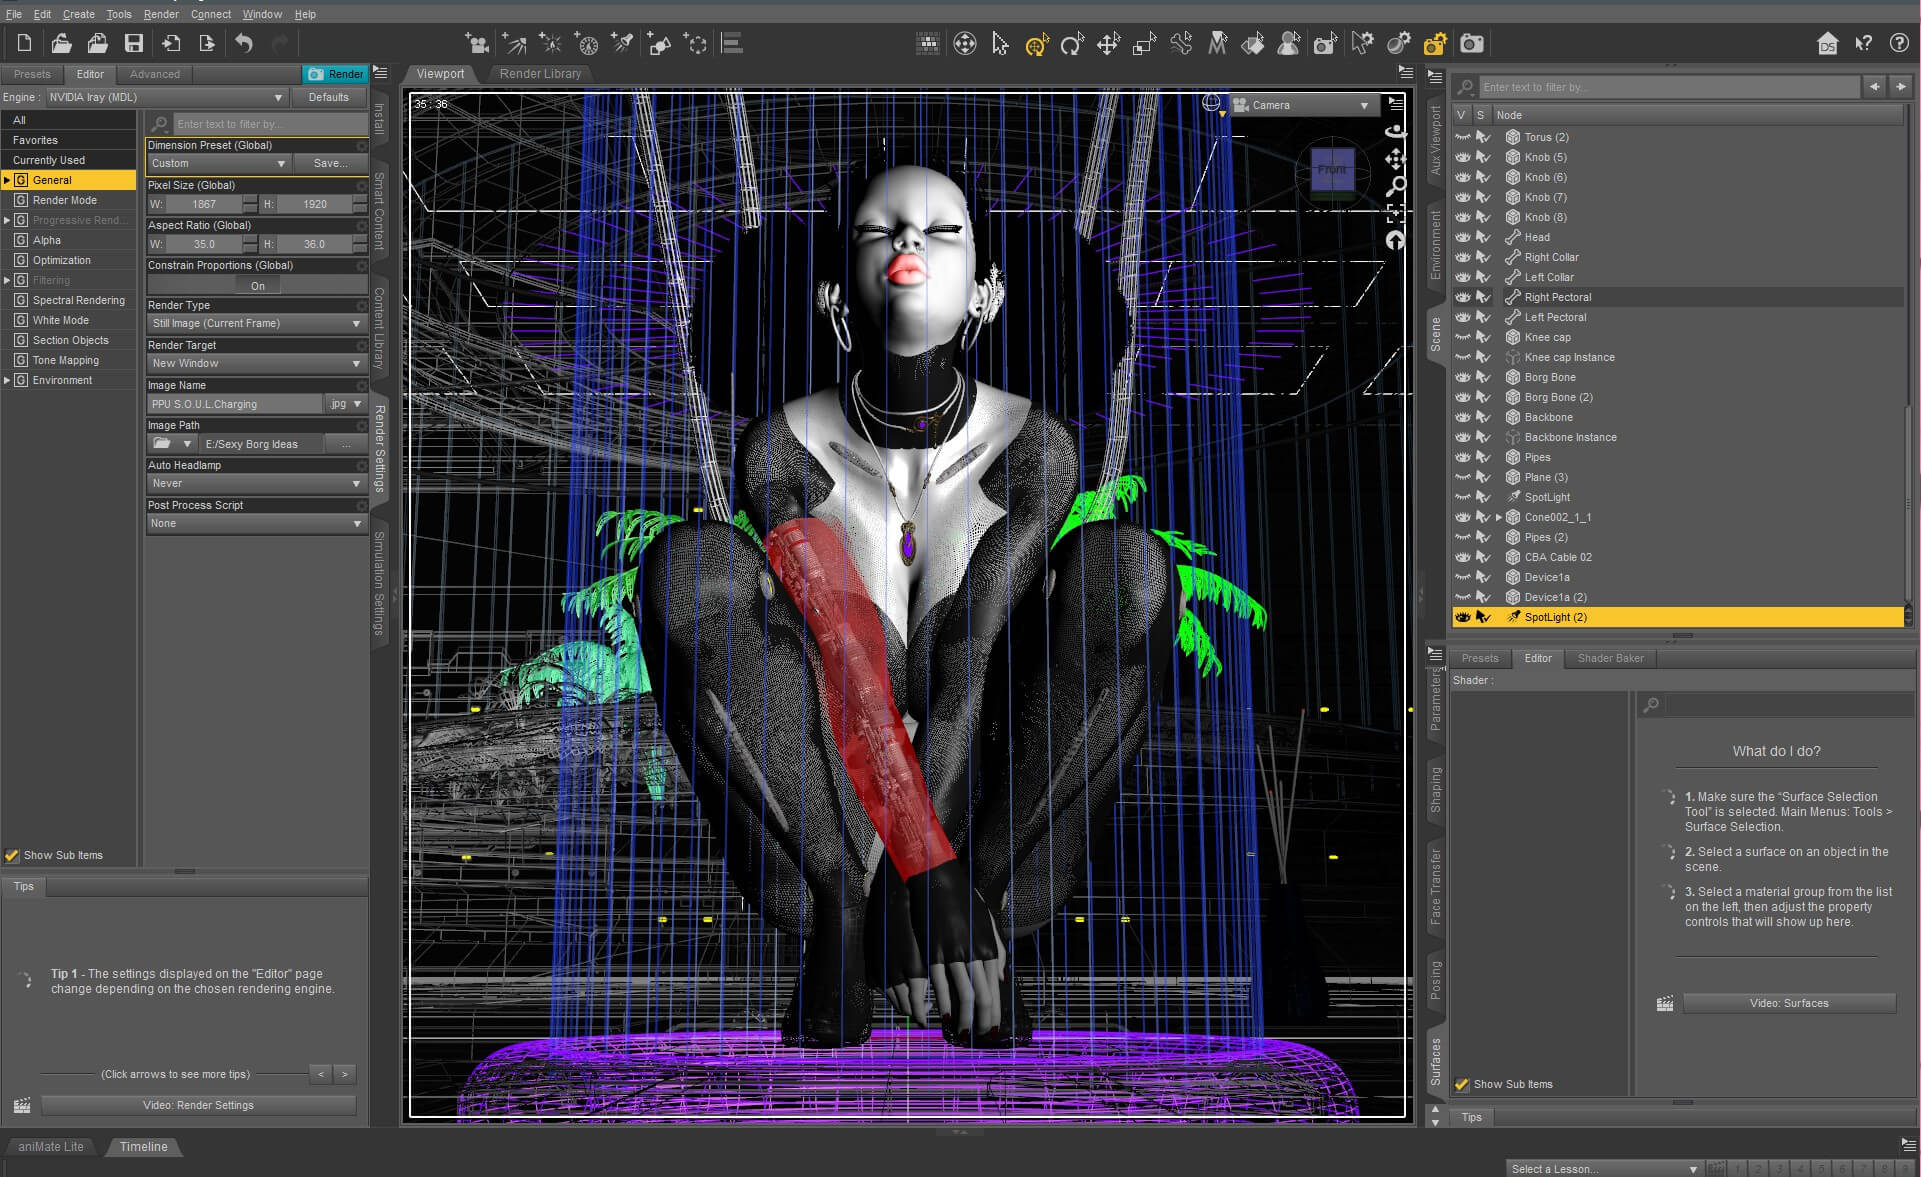Viewport: 1921px width, 1177px height.
Task: Open Render Type Still Image dropdown
Action: pos(256,323)
